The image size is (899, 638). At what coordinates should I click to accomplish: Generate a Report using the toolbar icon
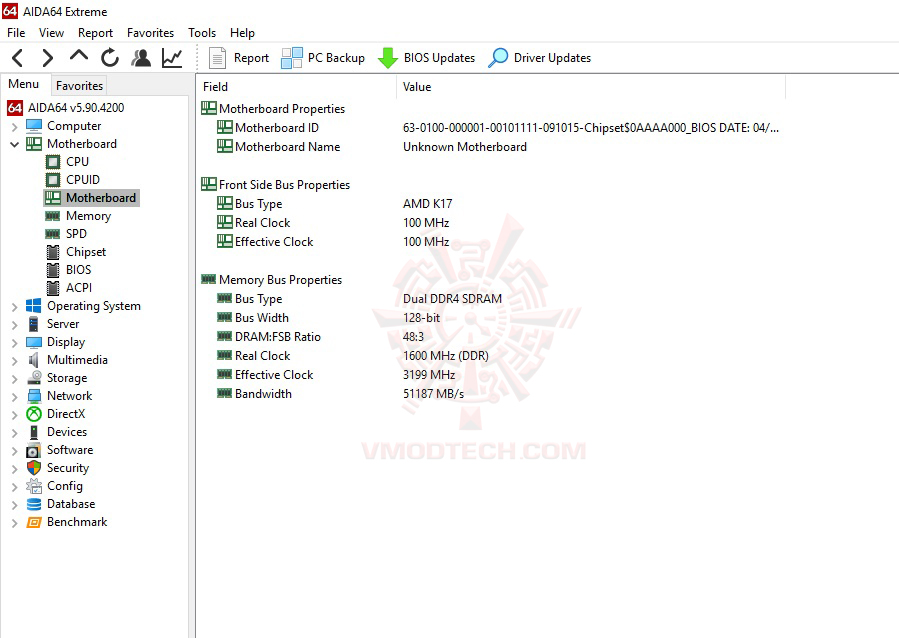[x=239, y=57]
